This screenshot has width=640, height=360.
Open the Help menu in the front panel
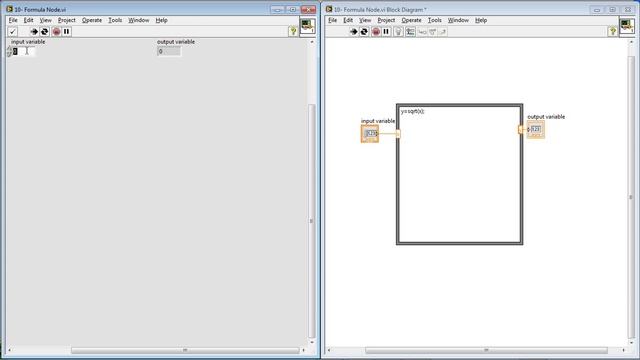pyautogui.click(x=161, y=20)
